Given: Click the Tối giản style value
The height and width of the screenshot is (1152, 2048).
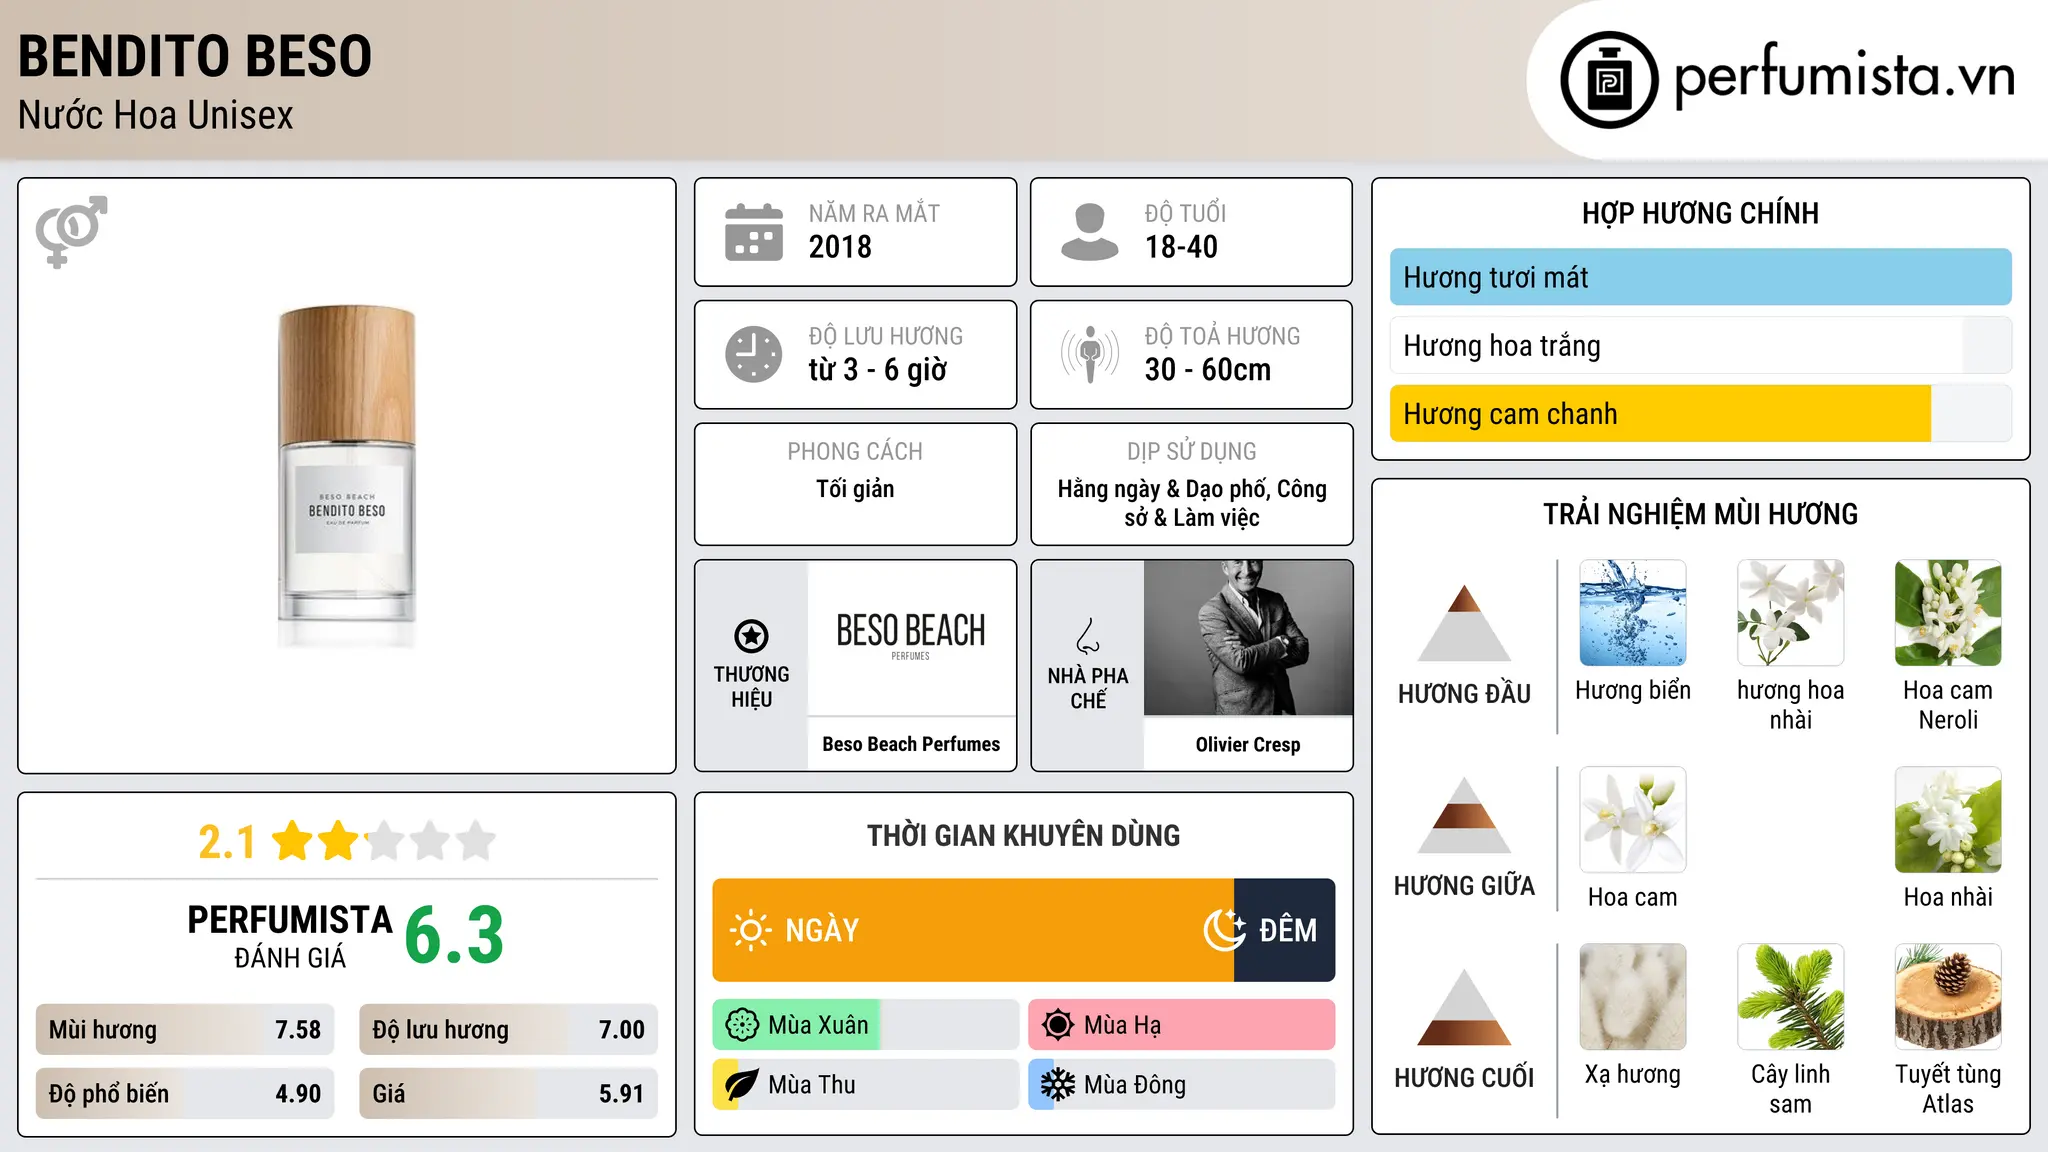Looking at the screenshot, I should coord(855,489).
